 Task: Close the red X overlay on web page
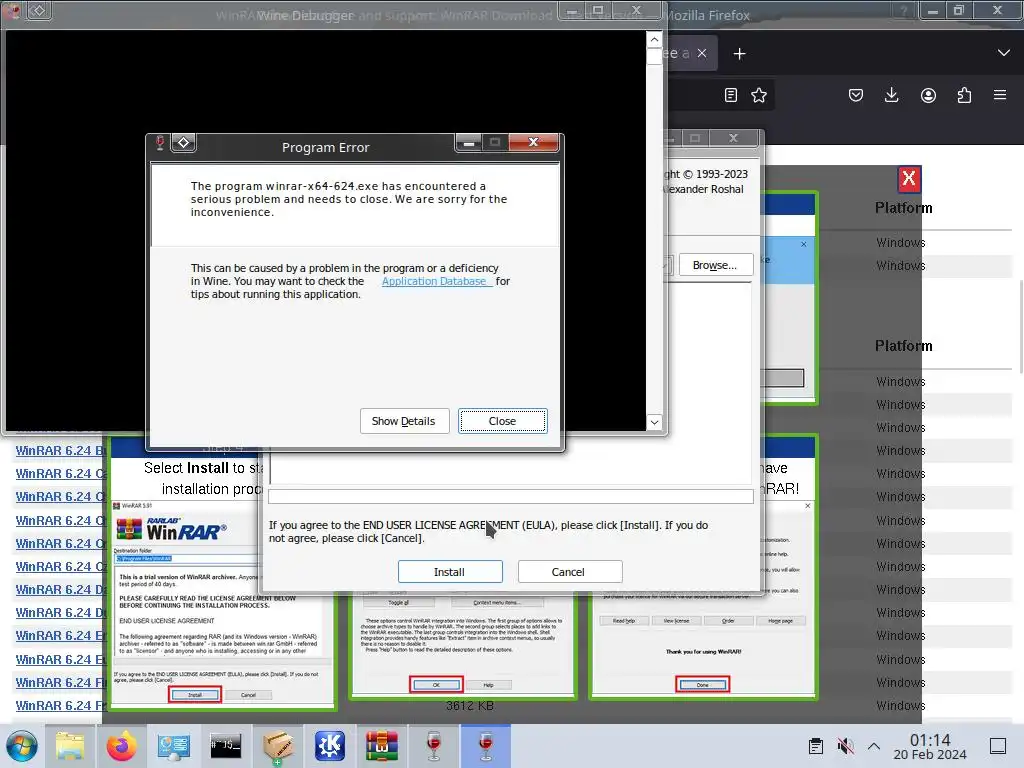coord(908,178)
